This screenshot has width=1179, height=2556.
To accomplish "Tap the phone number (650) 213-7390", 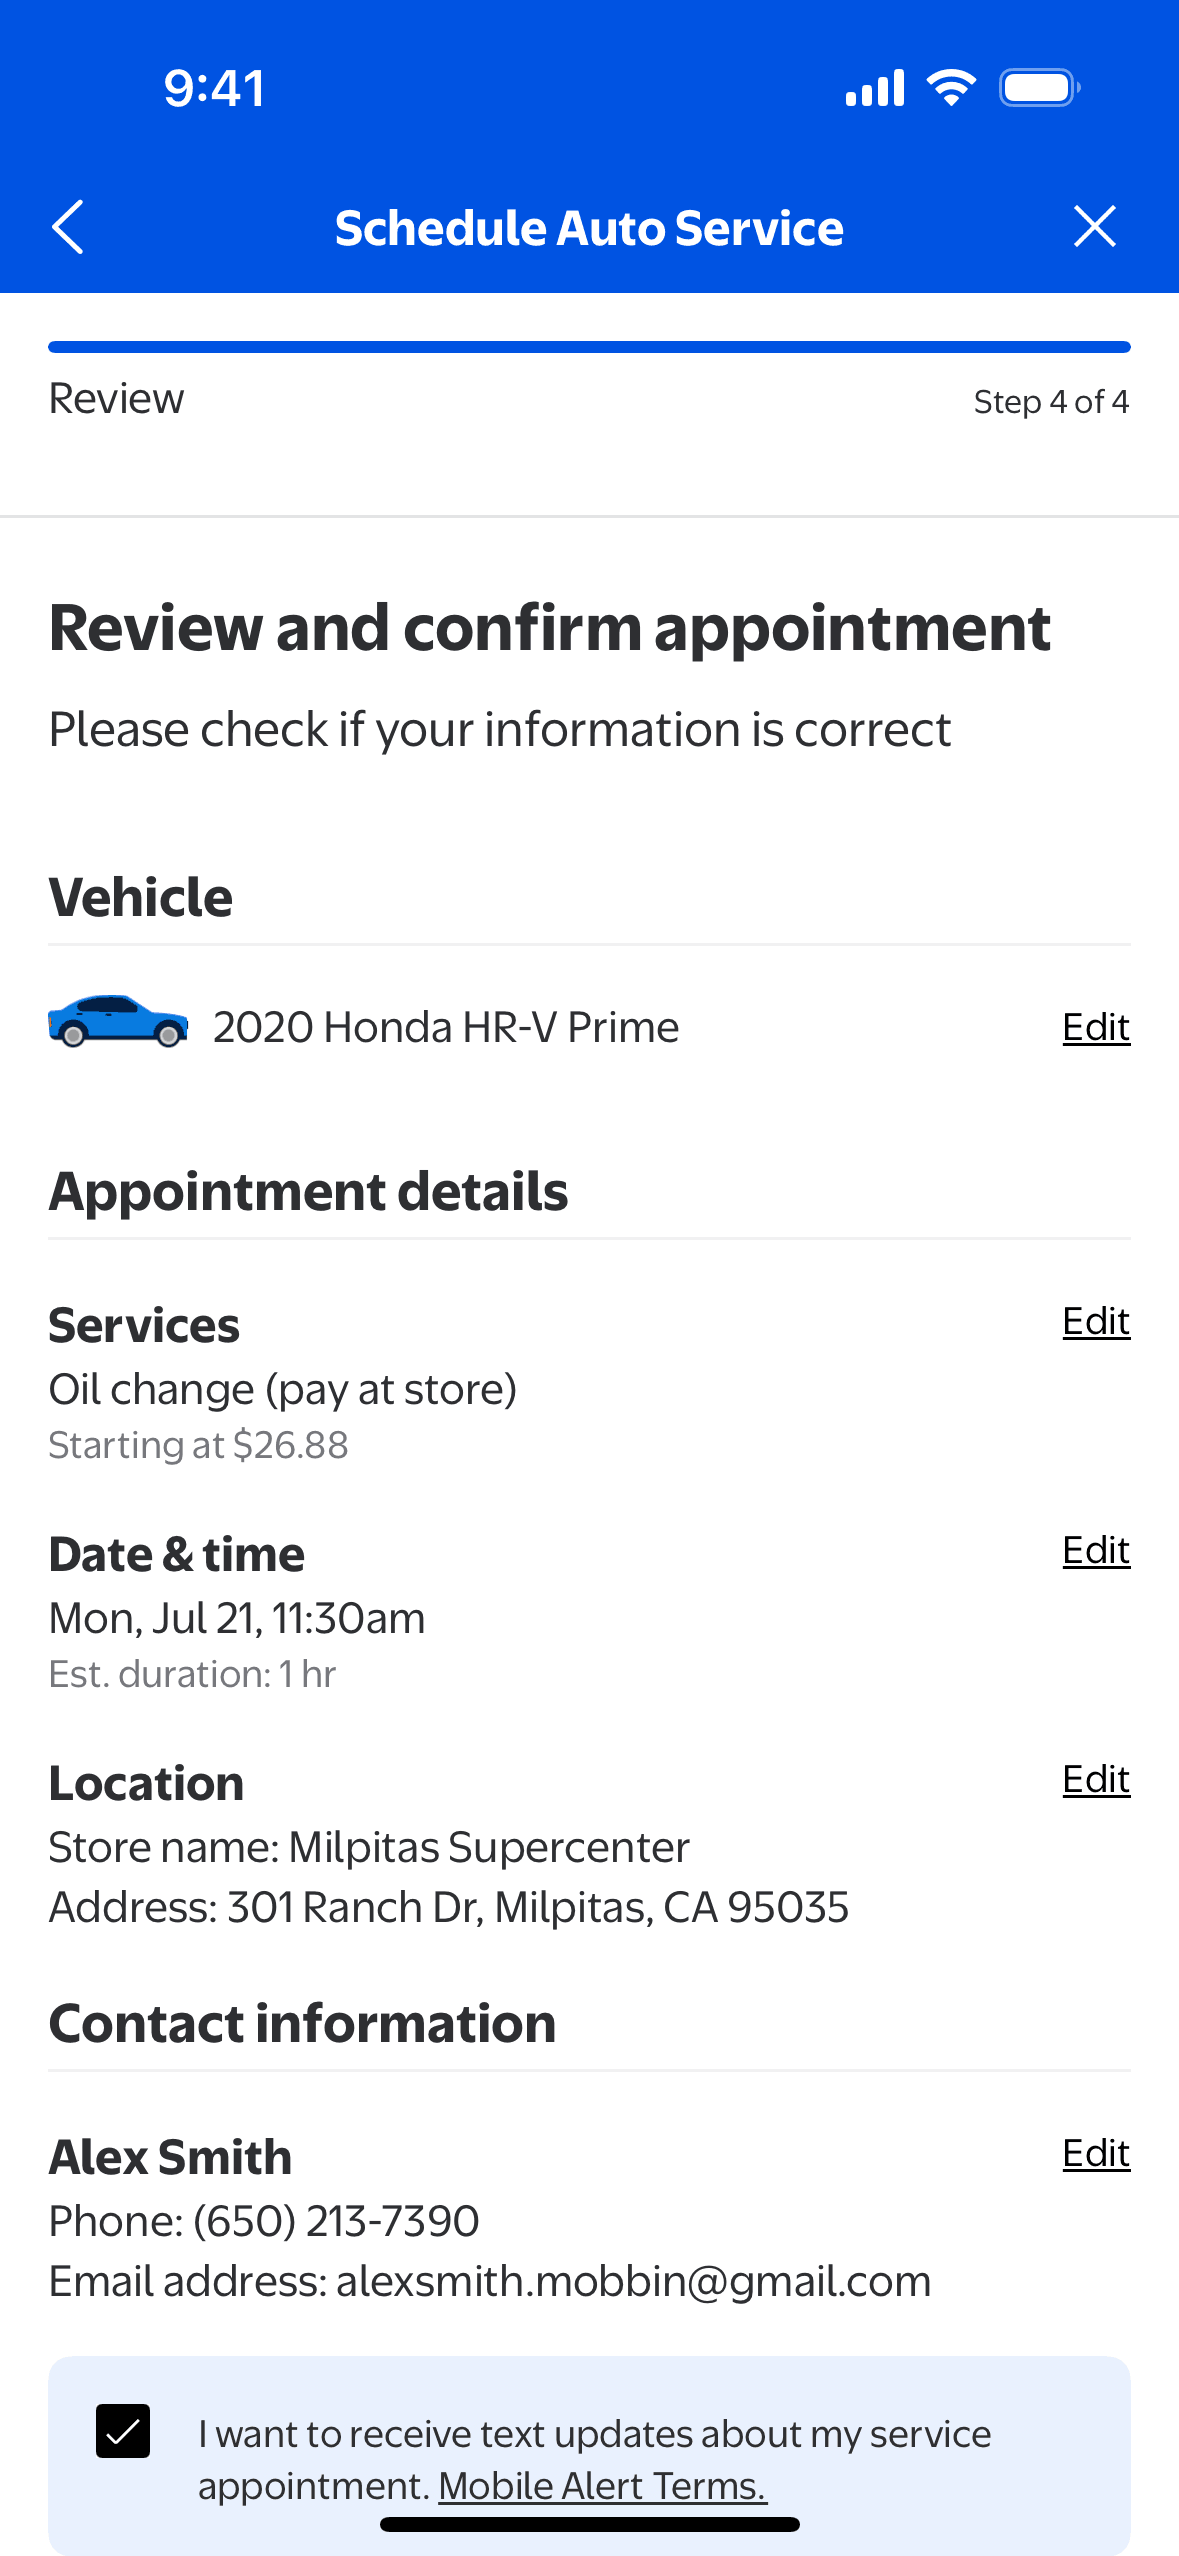I will click(336, 2221).
